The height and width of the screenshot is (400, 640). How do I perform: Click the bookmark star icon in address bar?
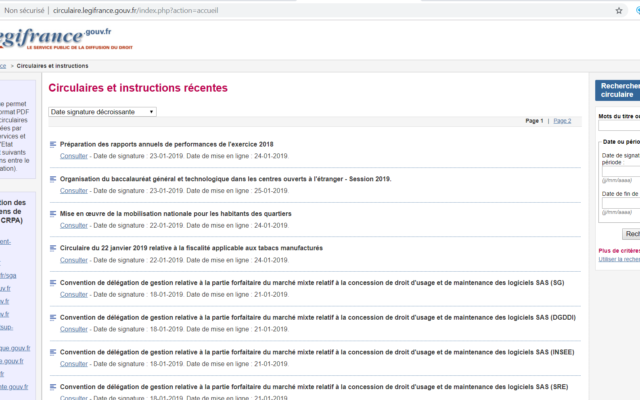(x=619, y=11)
